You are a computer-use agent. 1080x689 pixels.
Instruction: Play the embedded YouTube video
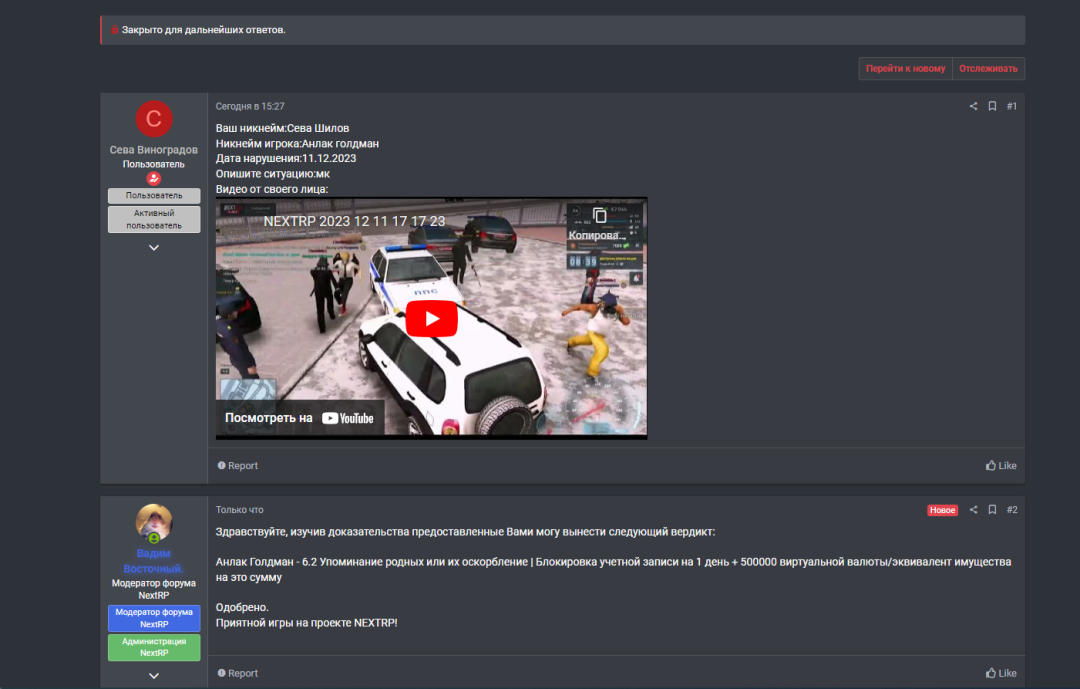(431, 319)
